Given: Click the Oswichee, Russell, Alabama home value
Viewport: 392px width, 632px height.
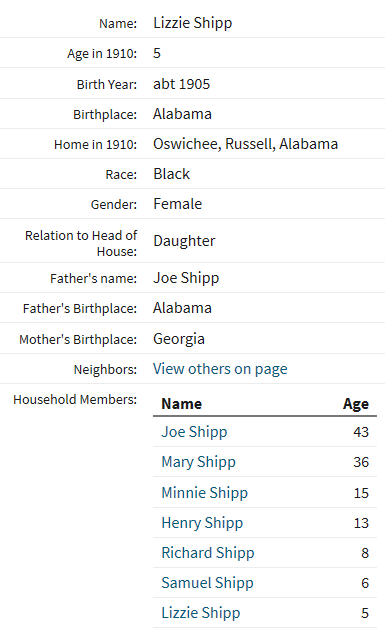Looking at the screenshot, I should tap(245, 144).
